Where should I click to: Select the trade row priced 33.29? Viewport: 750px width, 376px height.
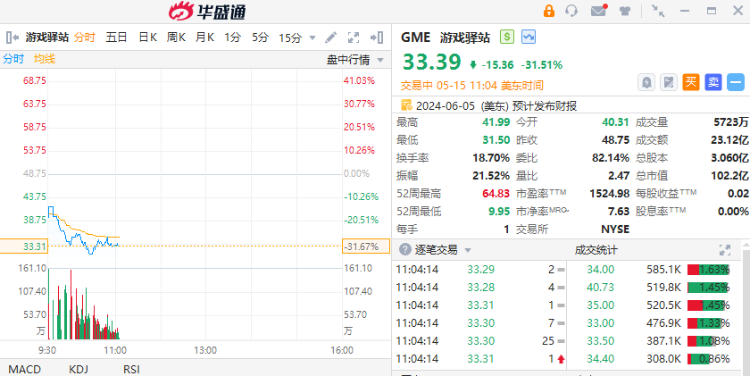pos(480,269)
